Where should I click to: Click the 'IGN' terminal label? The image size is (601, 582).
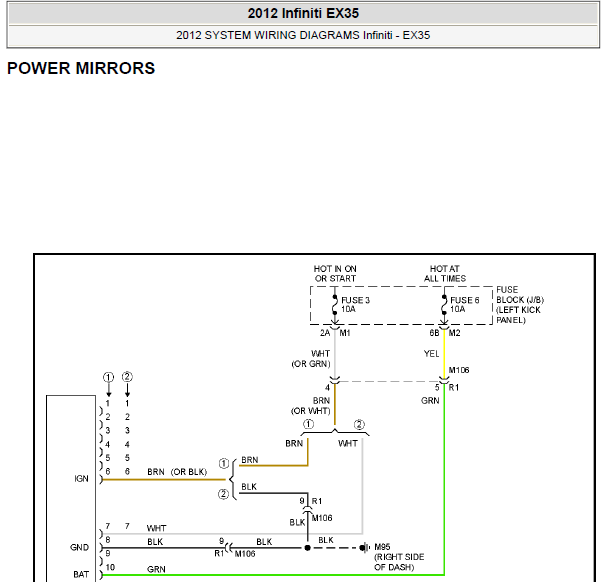click(81, 478)
